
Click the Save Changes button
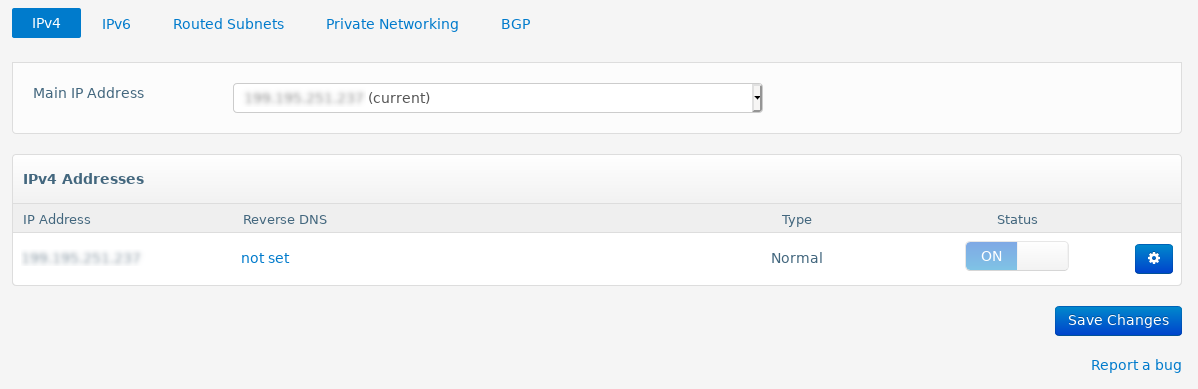1119,320
